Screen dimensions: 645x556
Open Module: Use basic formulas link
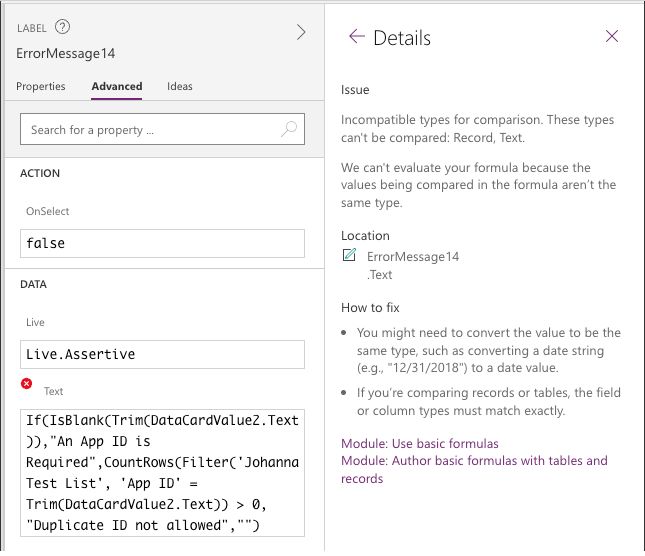coord(419,443)
